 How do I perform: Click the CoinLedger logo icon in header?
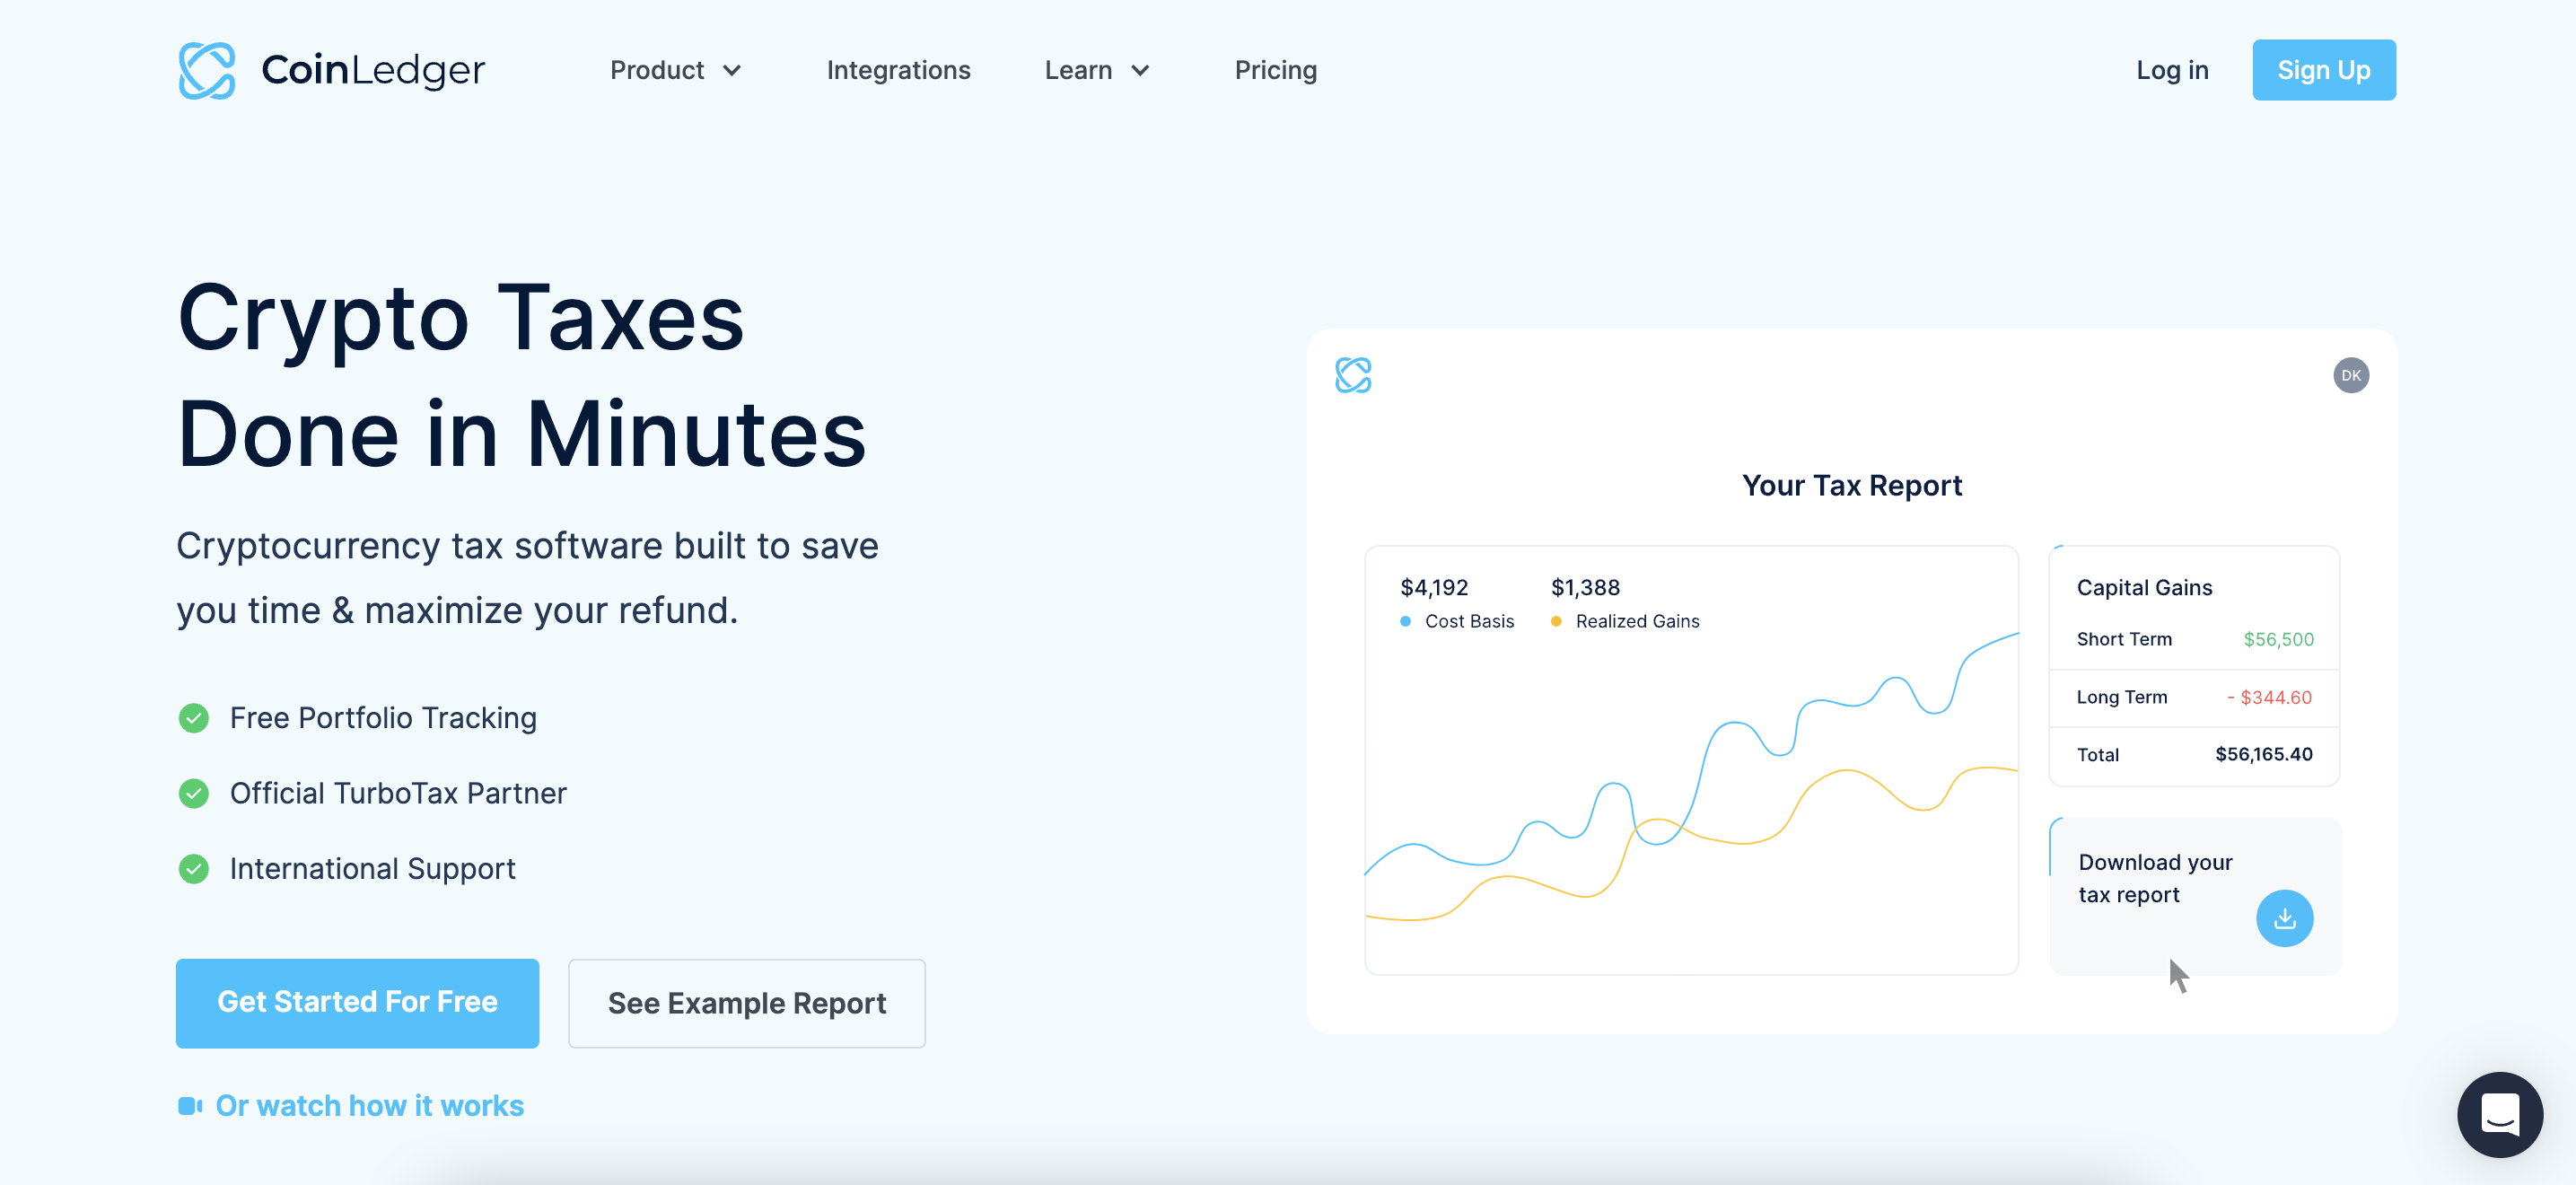click(x=207, y=70)
